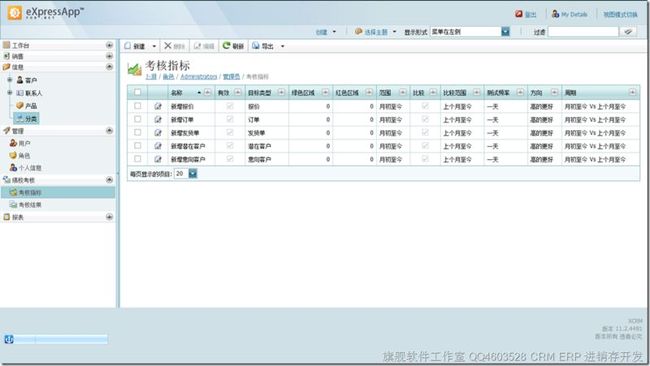The width and height of the screenshot is (650, 366).
Task: Click the green chart icon beside 考核指标 title
Action: click(134, 69)
